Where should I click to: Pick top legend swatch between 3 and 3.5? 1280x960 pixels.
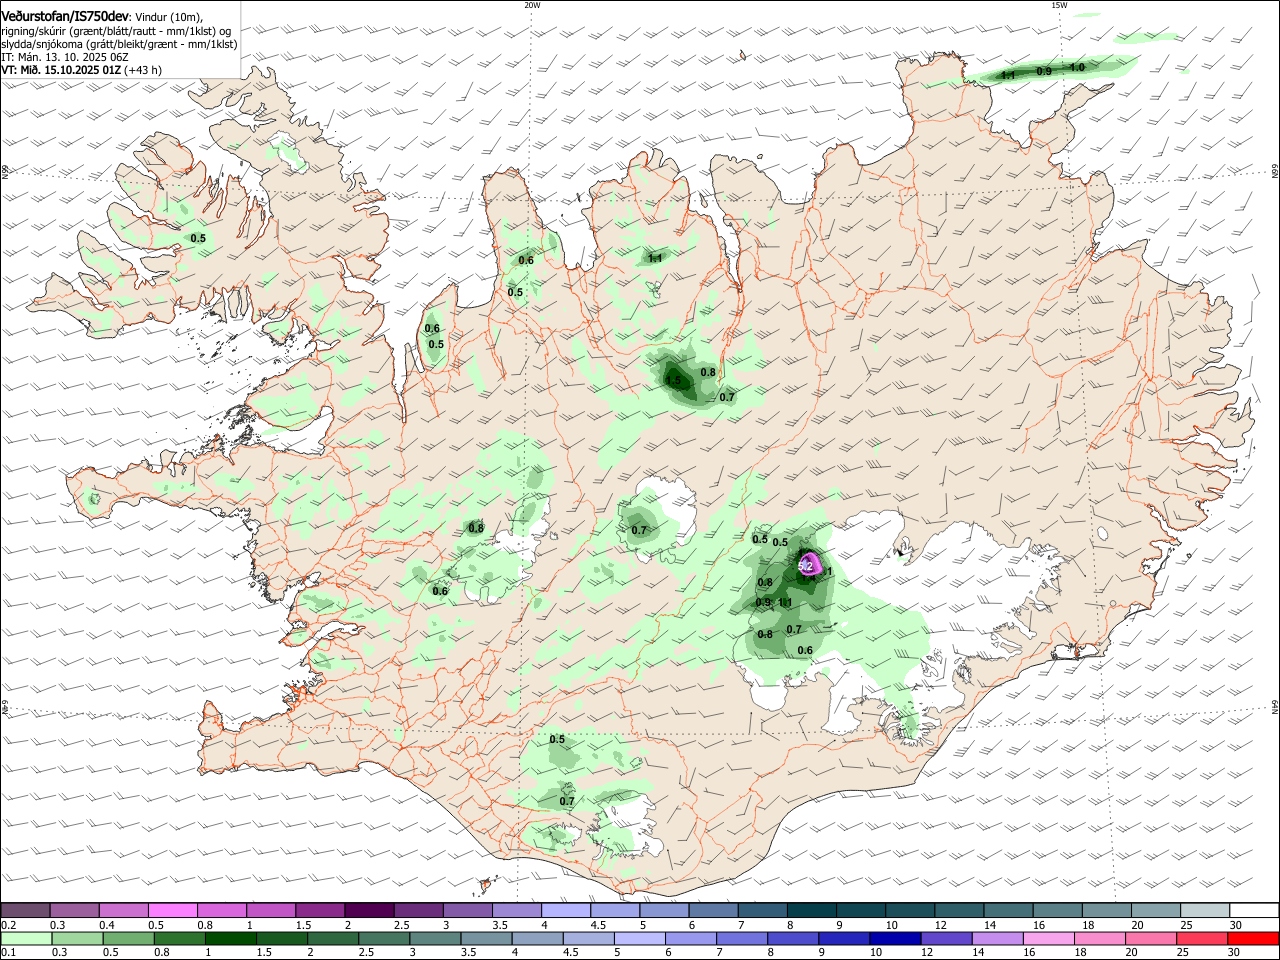467,910
